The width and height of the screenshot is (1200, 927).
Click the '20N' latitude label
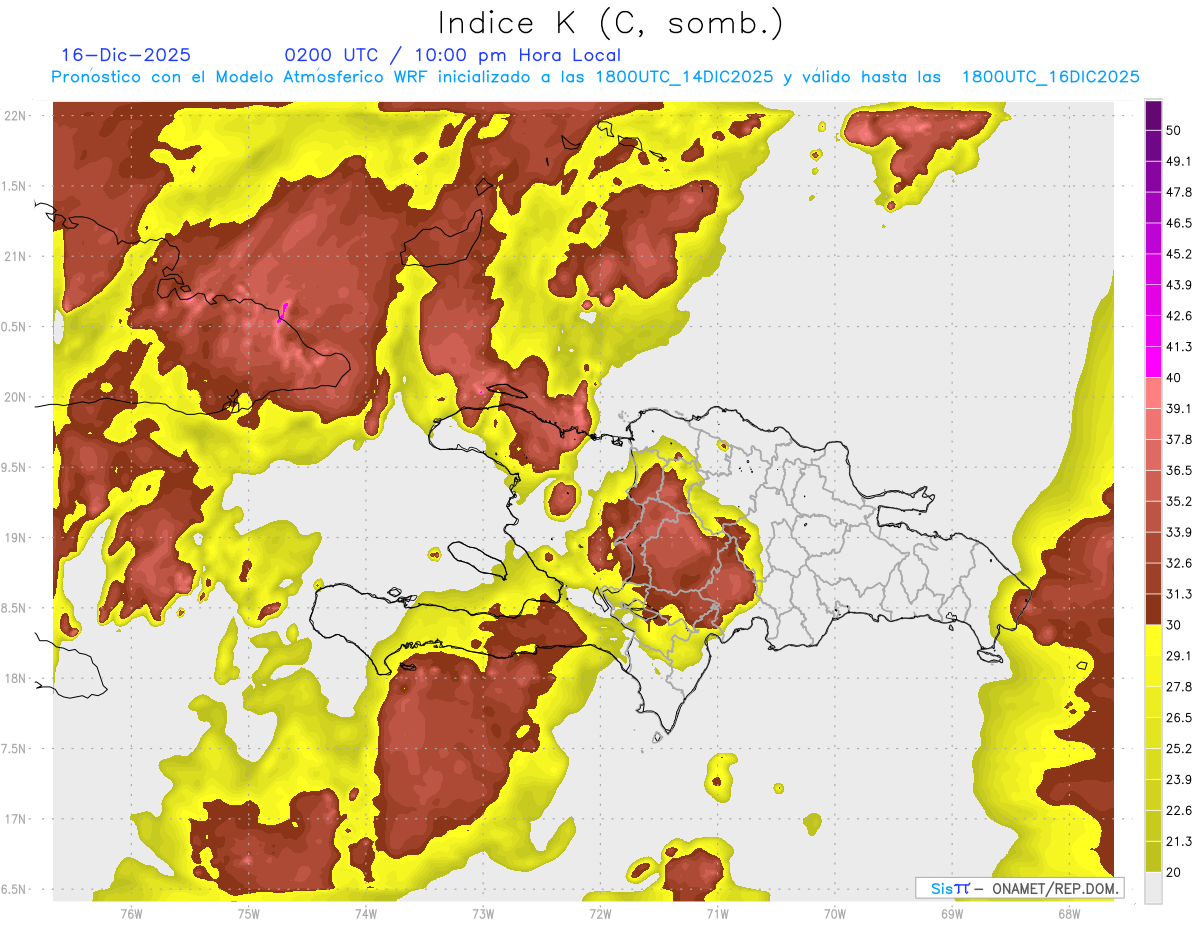coord(14,397)
